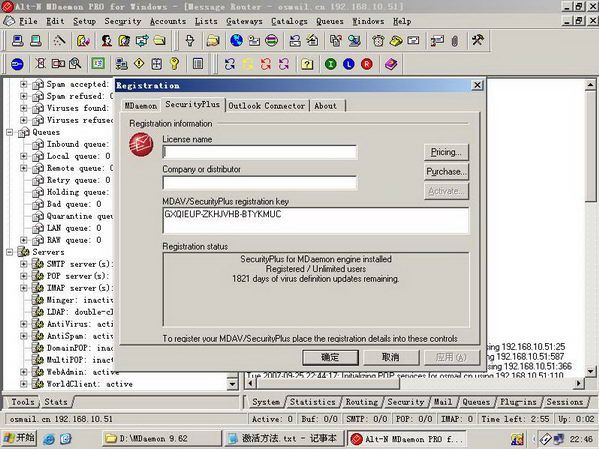Open the 开始 Start button

[x=20, y=438]
